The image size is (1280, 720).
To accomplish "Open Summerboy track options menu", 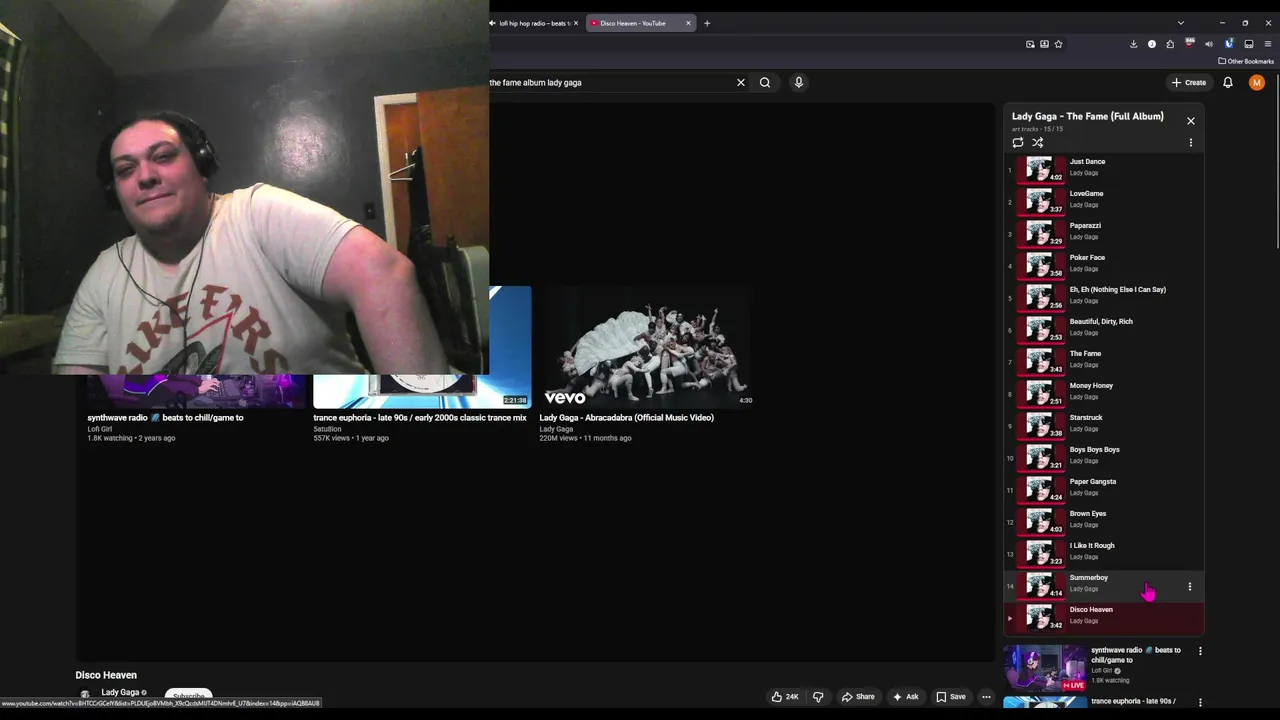I will [1190, 587].
